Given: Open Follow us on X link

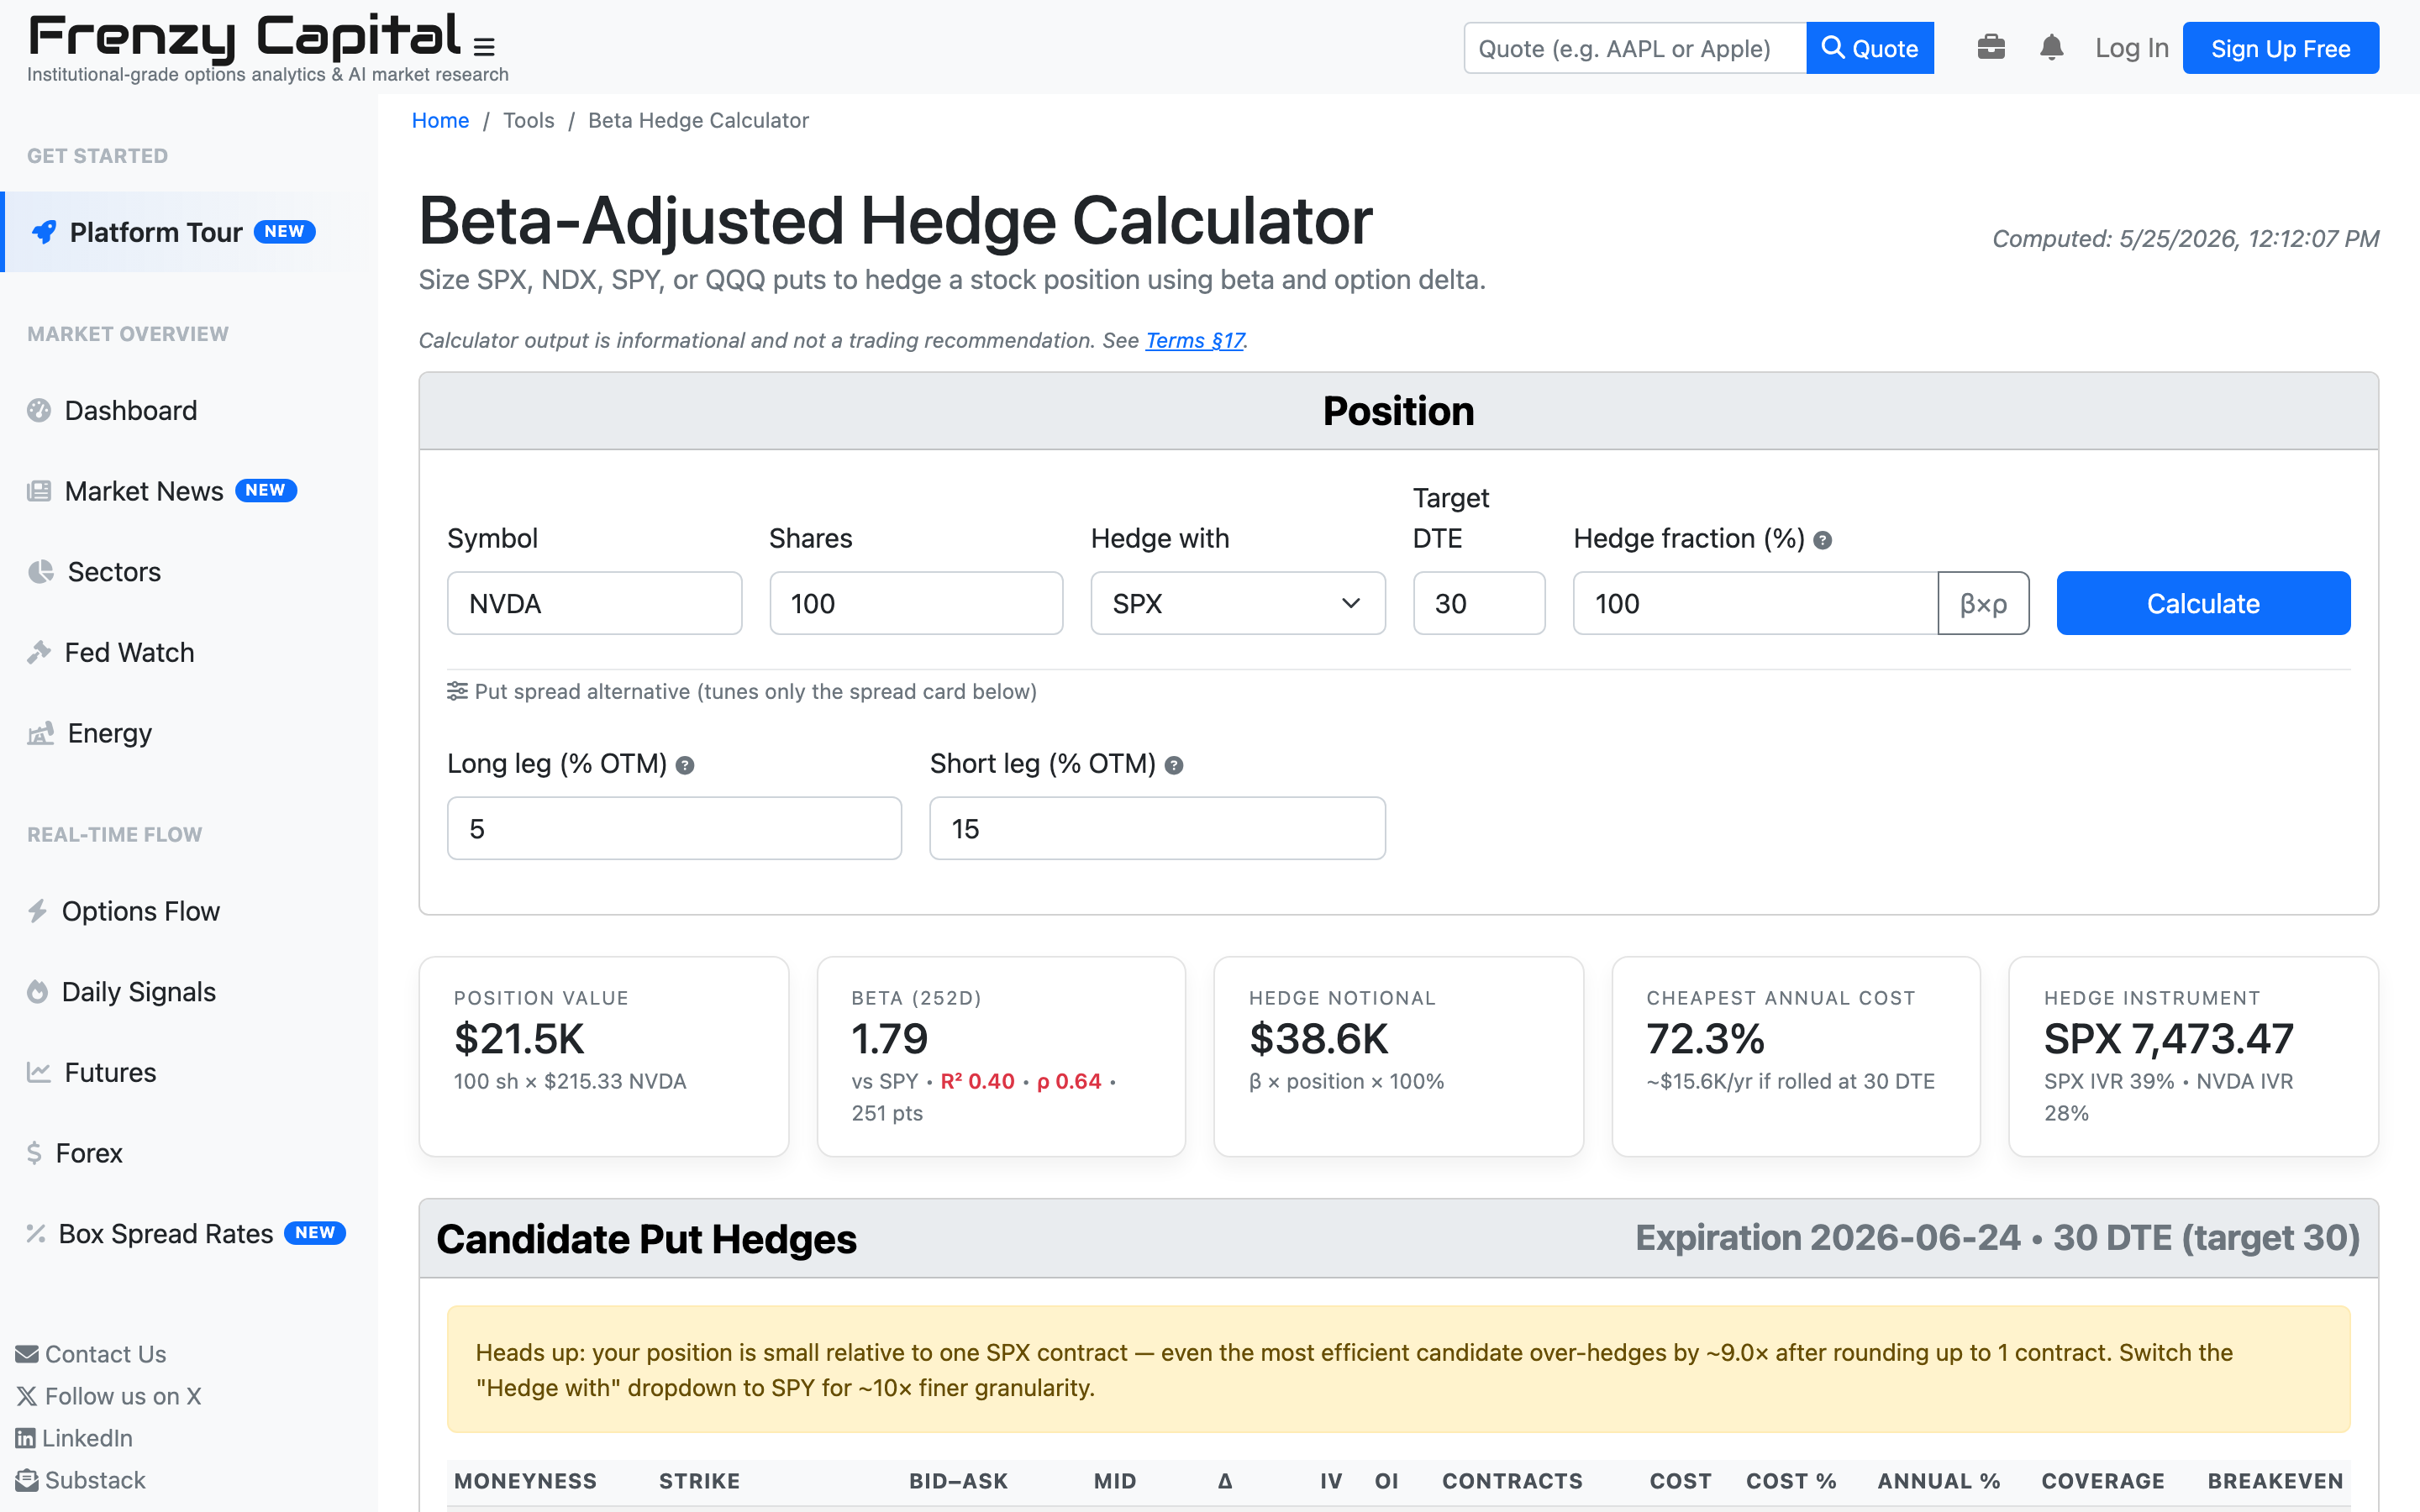Looking at the screenshot, I should coord(123,1396).
